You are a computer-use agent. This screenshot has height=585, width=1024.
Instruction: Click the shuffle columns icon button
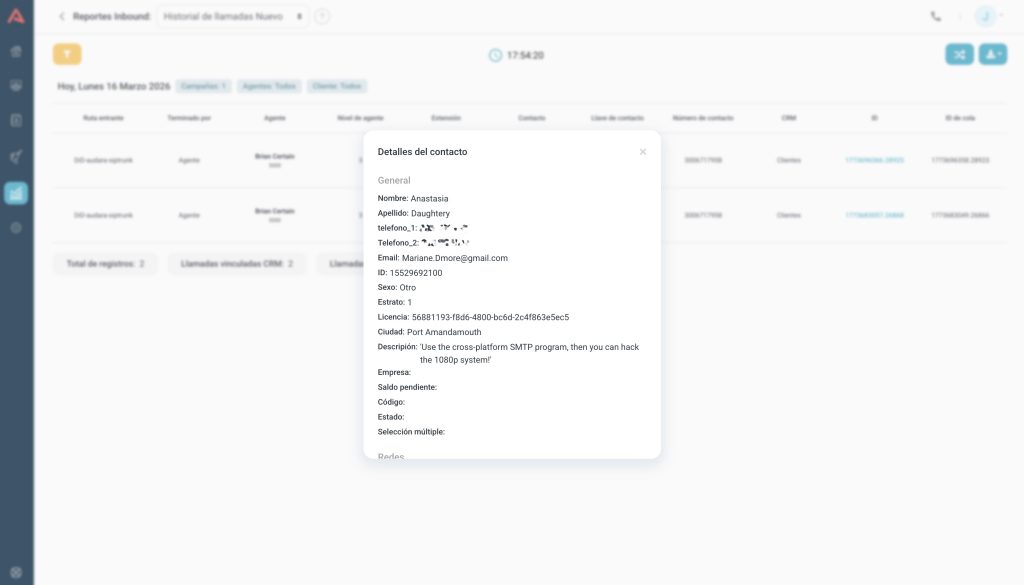pyautogui.click(x=959, y=55)
